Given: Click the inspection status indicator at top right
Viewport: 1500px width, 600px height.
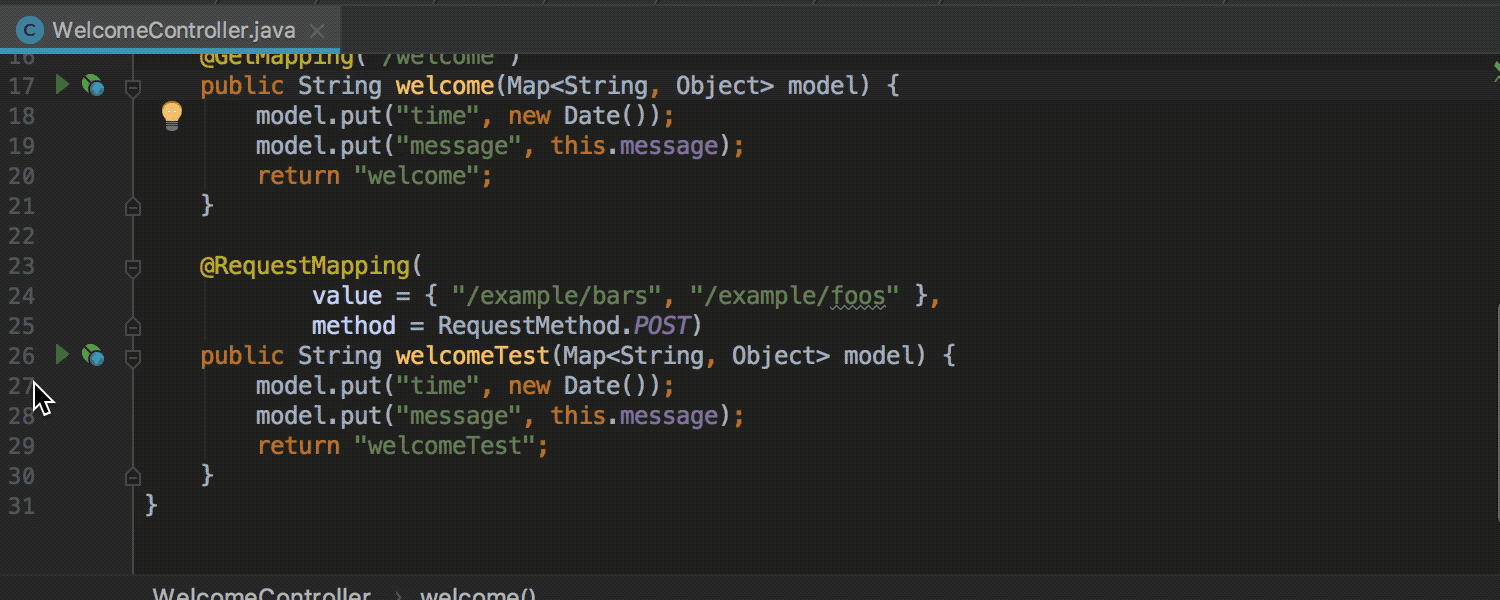Looking at the screenshot, I should coord(1496,70).
